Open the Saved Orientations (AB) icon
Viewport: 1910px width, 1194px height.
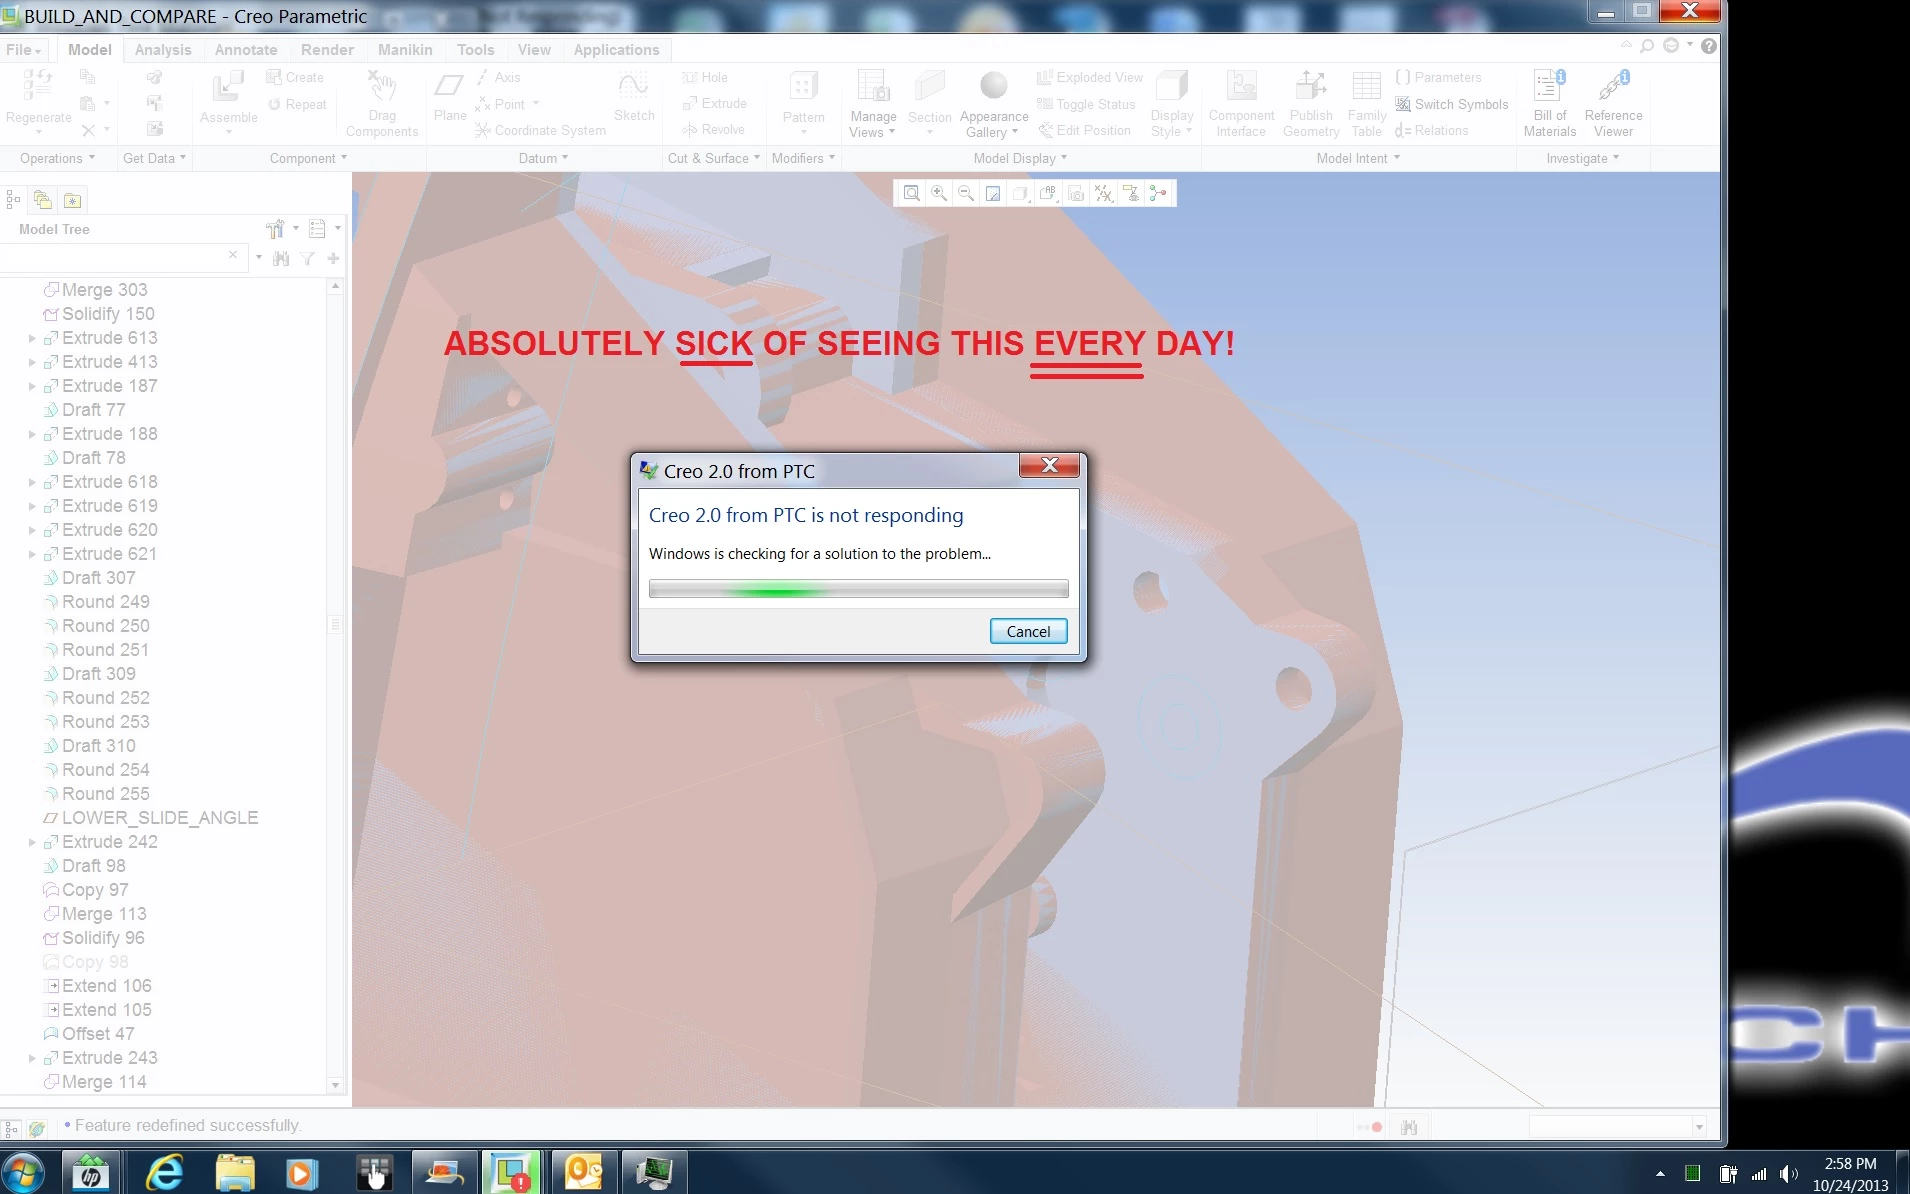pyautogui.click(x=1048, y=193)
